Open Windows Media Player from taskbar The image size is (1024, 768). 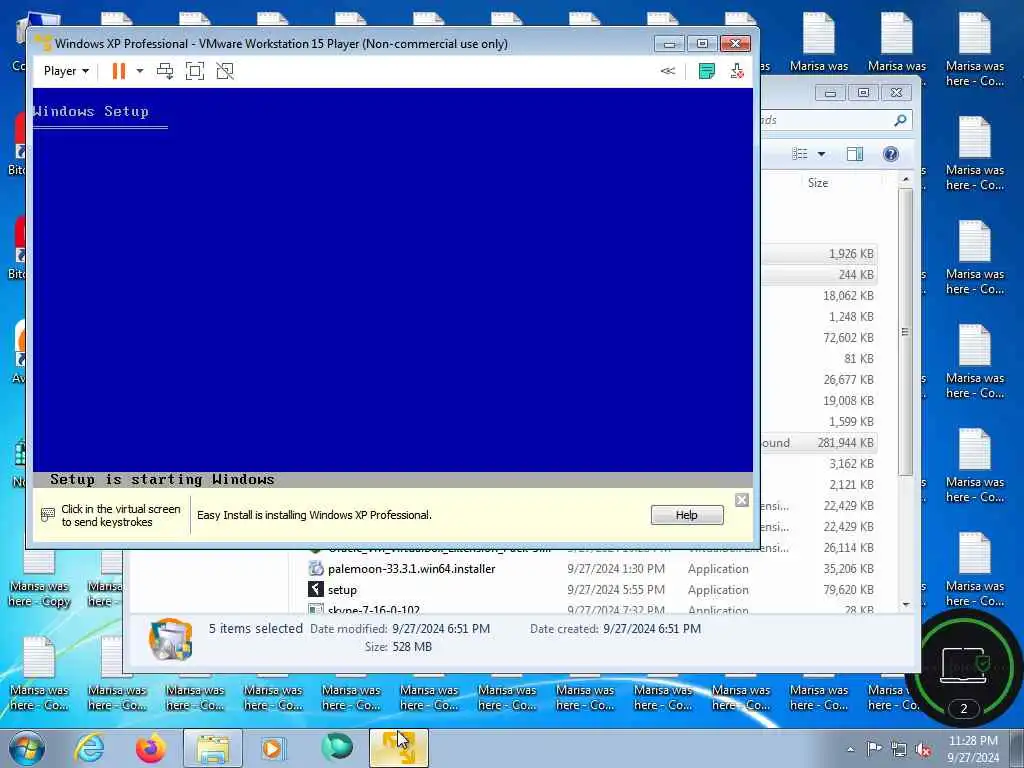[273, 748]
